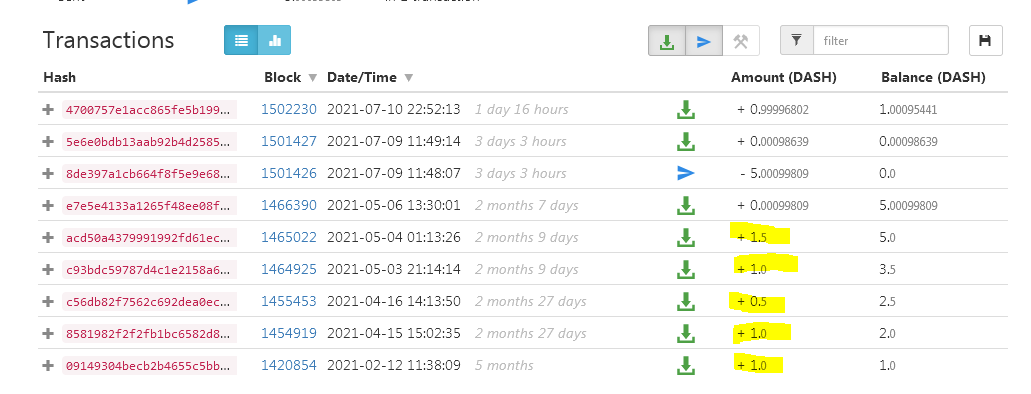This screenshot has height=394, width=1031.
Task: Open block 1466390 link
Action: point(289,205)
